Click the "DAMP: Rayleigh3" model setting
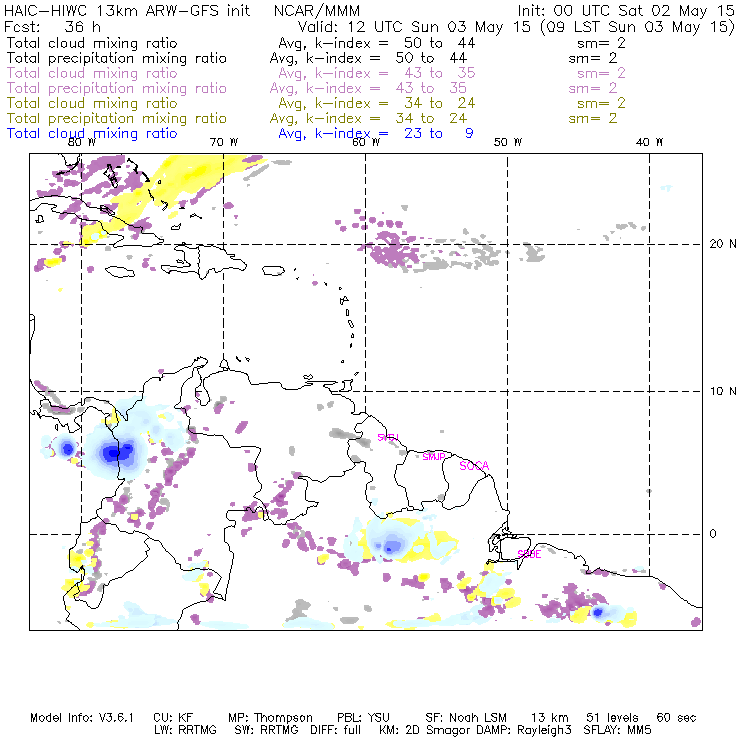The height and width of the screenshot is (740, 740). coord(524,730)
